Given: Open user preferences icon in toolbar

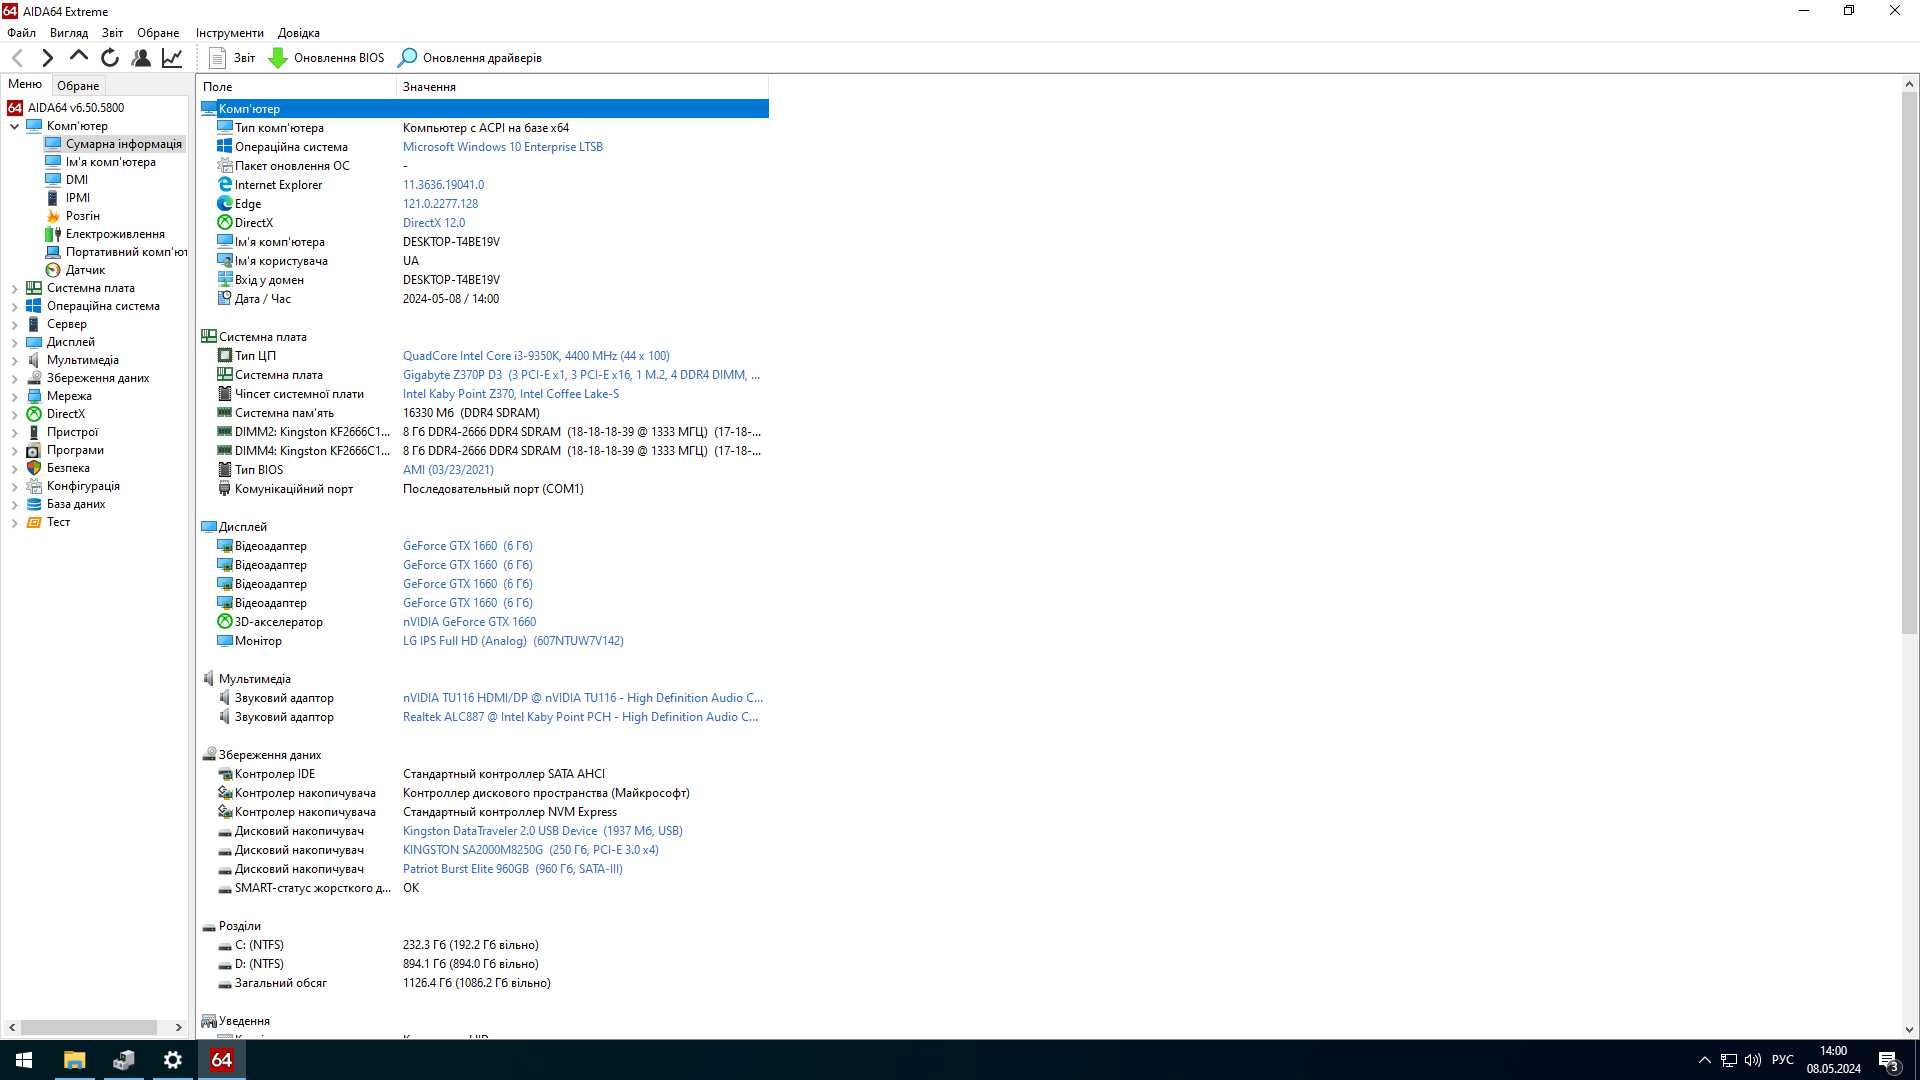Looking at the screenshot, I should tap(141, 58).
